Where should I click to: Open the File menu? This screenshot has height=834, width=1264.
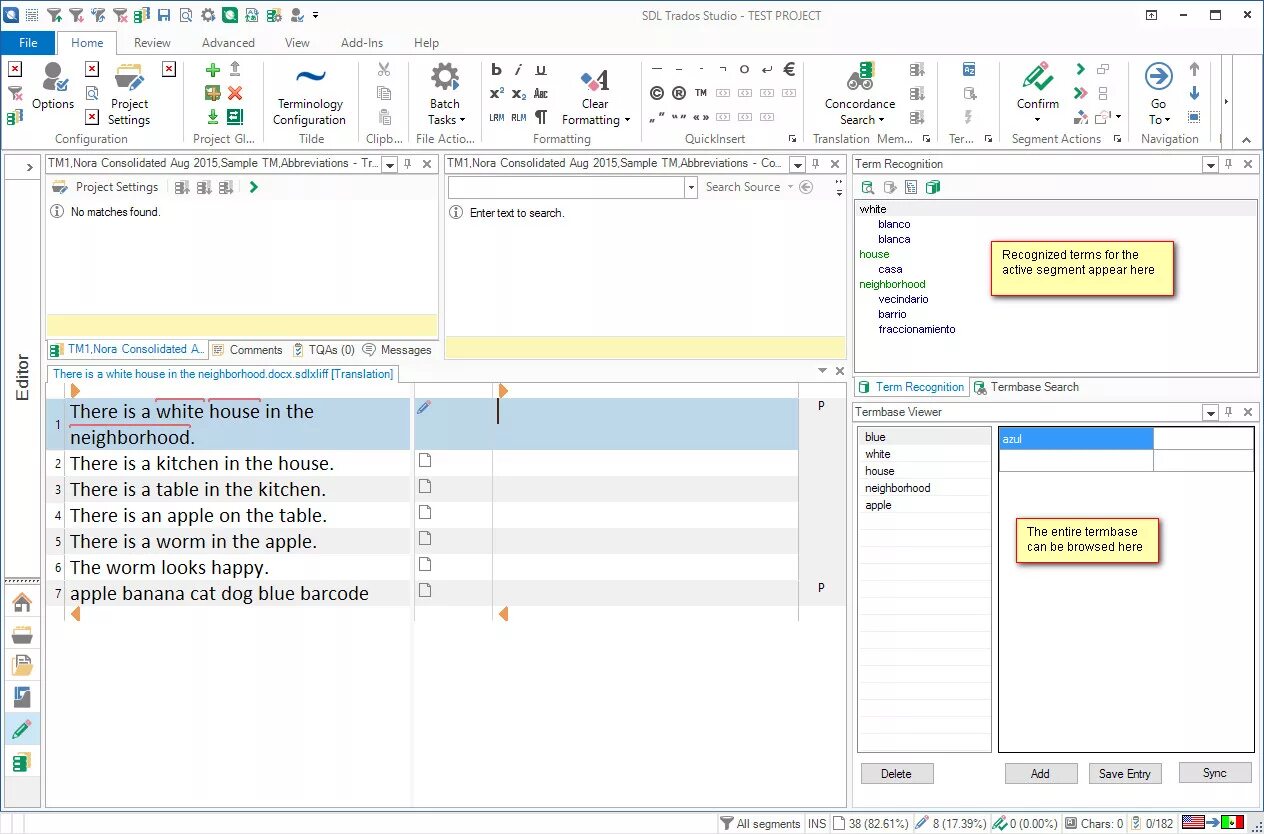tap(28, 43)
